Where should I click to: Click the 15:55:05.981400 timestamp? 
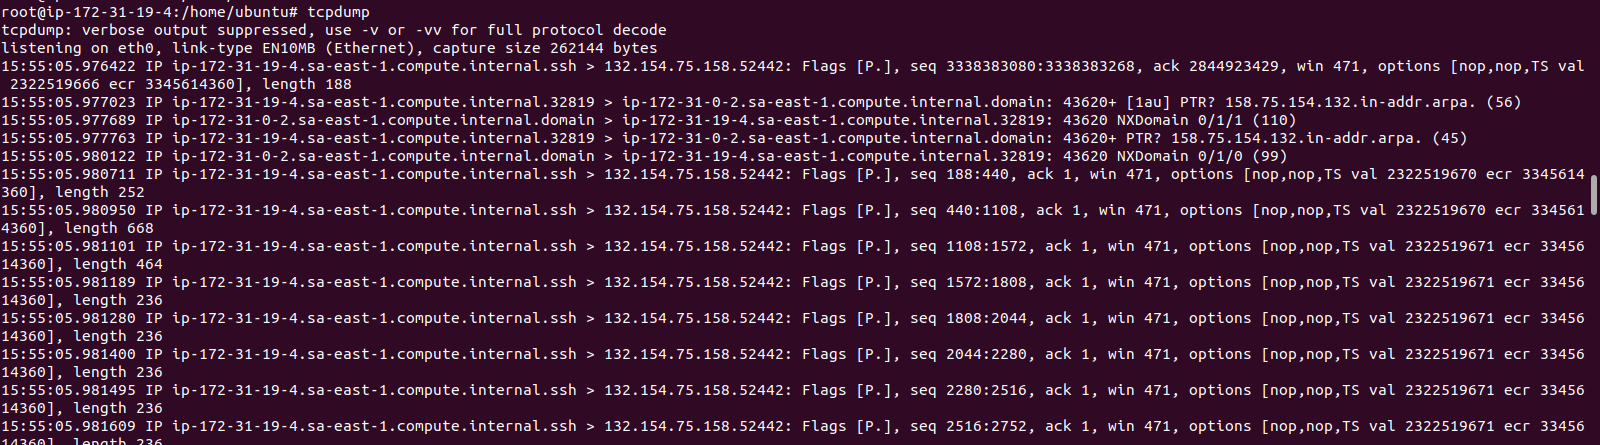68,354
